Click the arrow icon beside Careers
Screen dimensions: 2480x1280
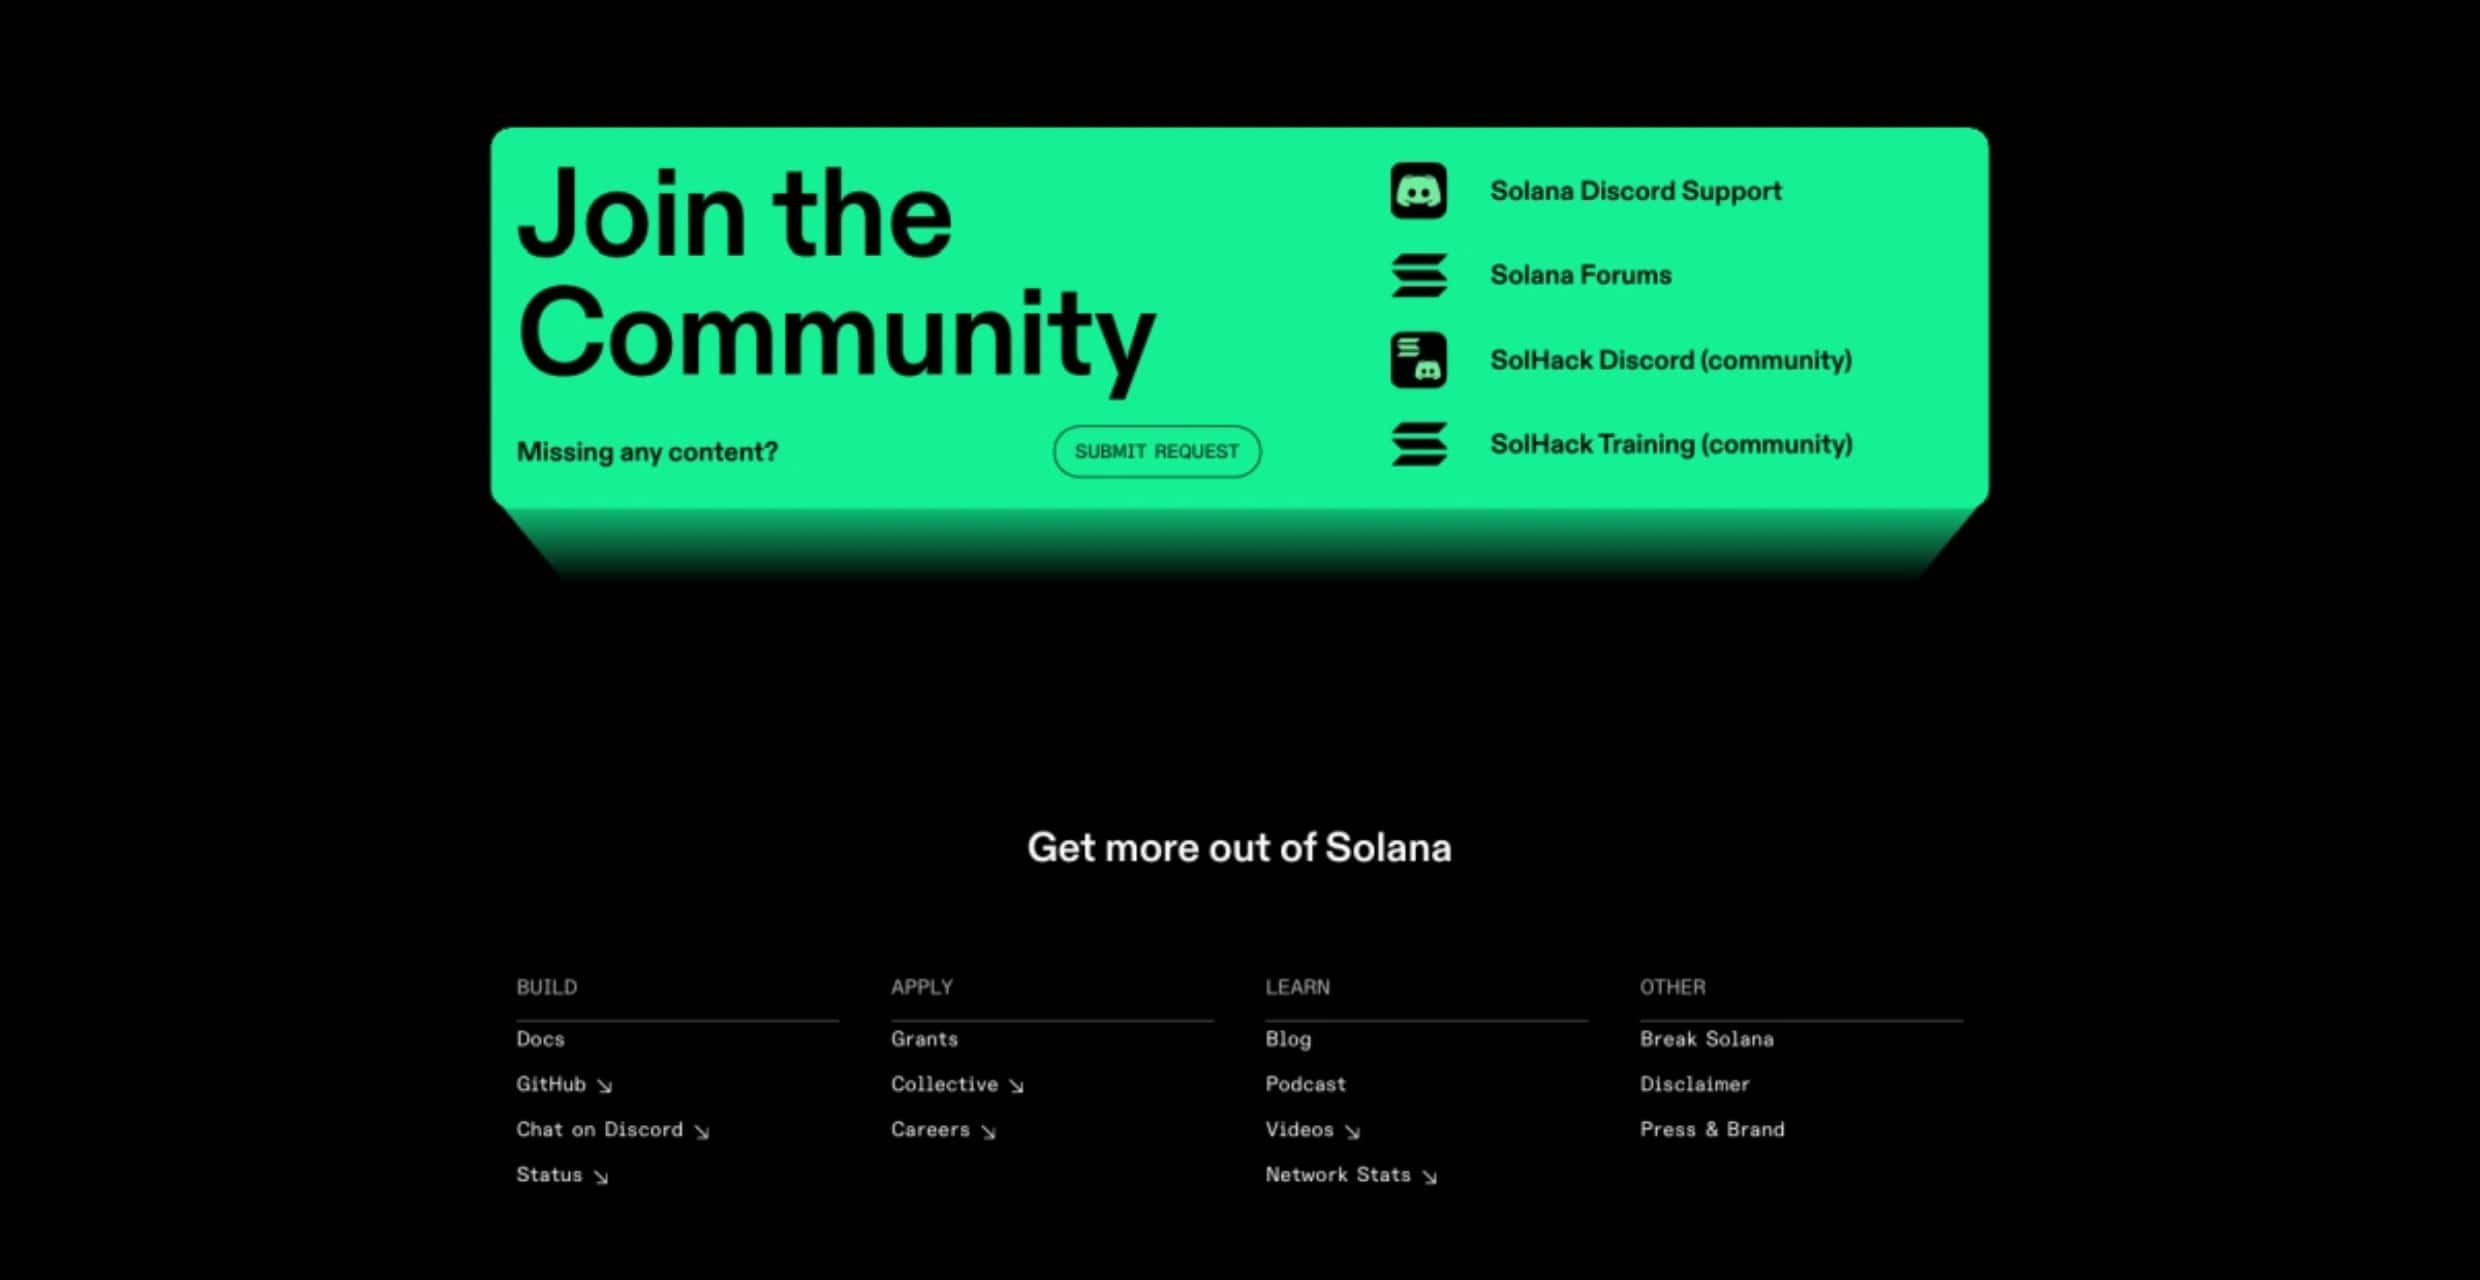[x=988, y=1132]
